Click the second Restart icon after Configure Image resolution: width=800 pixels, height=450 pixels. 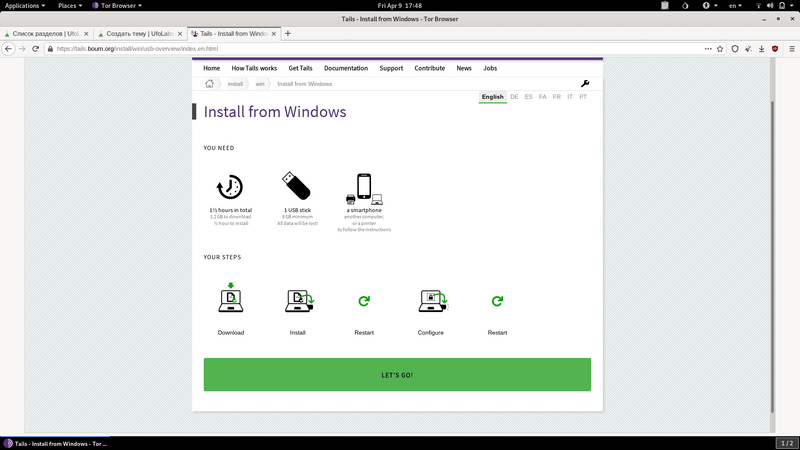click(x=497, y=301)
